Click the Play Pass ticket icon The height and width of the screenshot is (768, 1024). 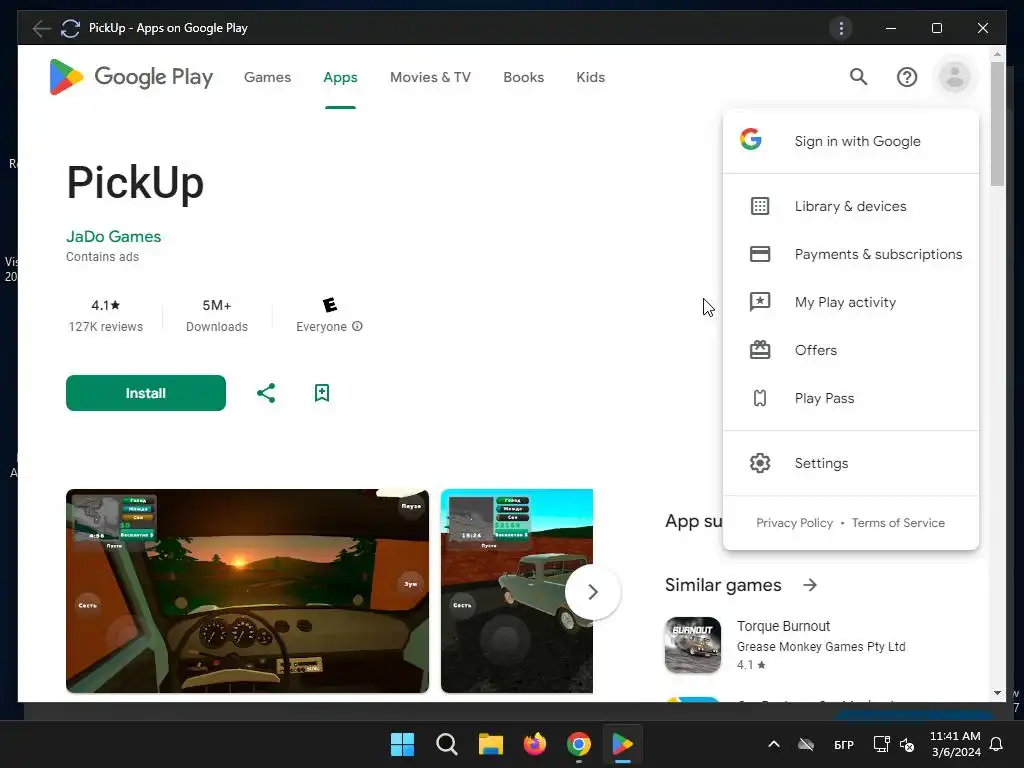[760, 398]
